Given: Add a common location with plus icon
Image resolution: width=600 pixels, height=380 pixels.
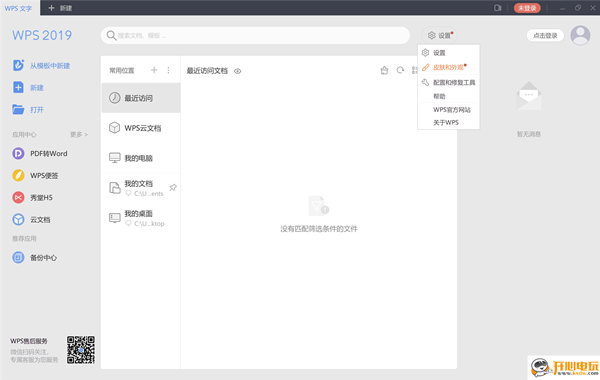Looking at the screenshot, I should pos(154,70).
